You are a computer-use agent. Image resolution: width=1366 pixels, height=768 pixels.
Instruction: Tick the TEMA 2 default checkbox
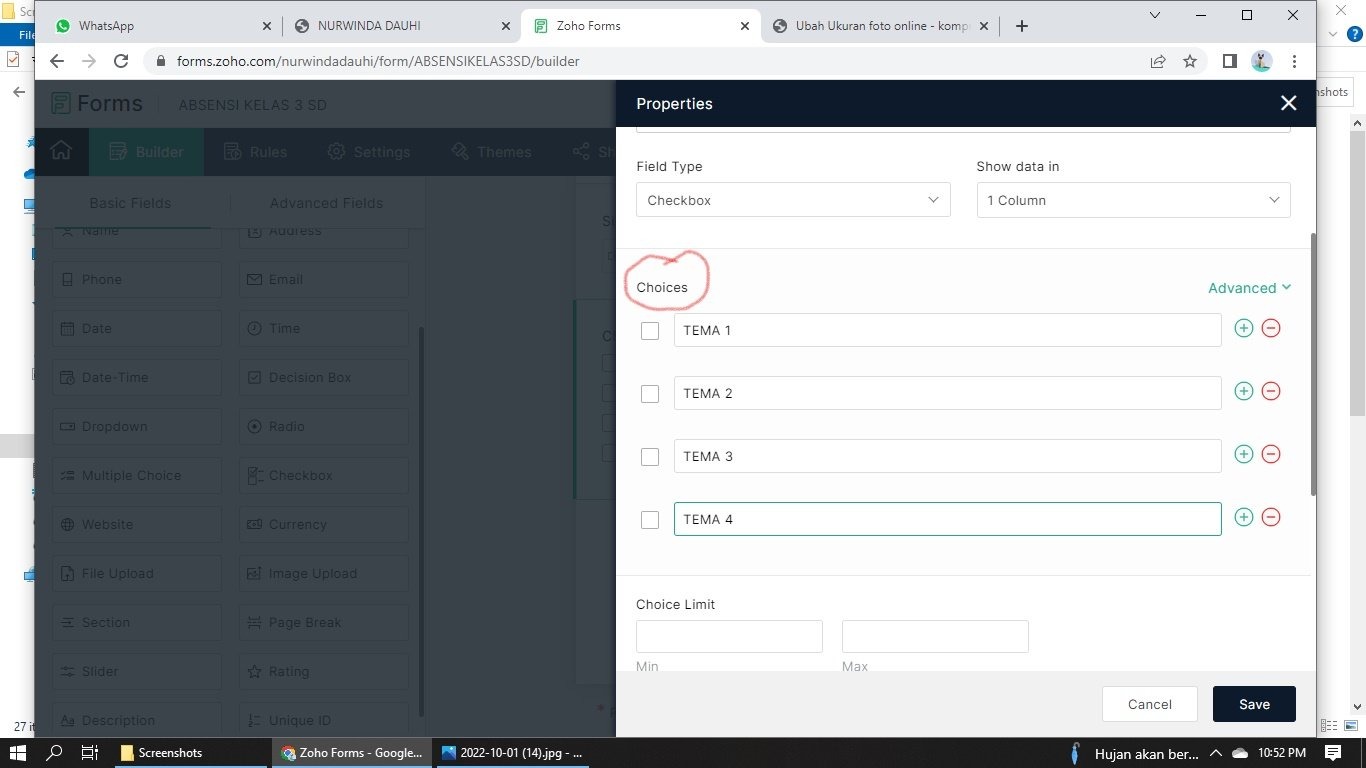tap(650, 394)
